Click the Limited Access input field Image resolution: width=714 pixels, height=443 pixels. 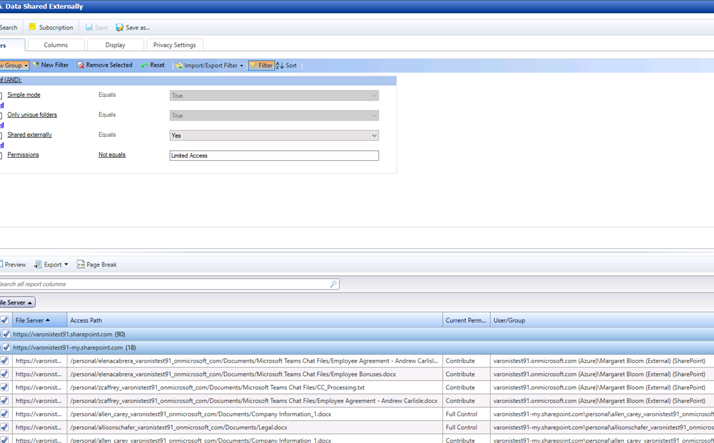coord(274,156)
